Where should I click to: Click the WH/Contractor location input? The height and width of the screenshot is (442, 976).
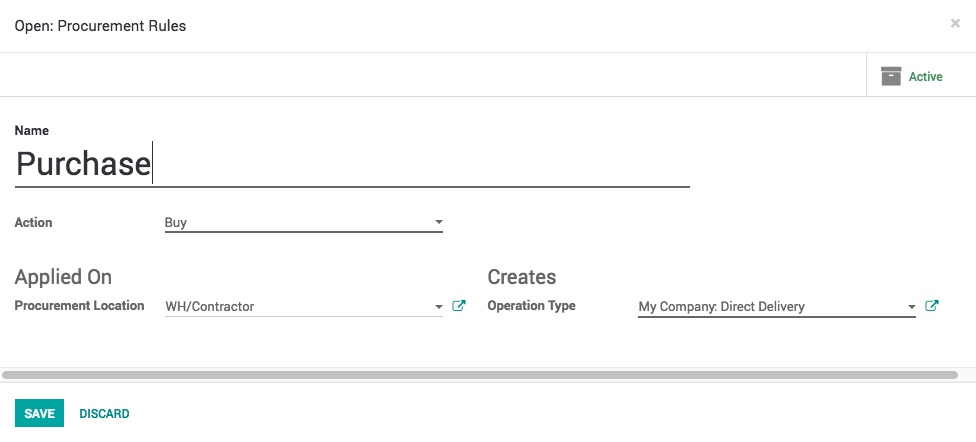295,307
